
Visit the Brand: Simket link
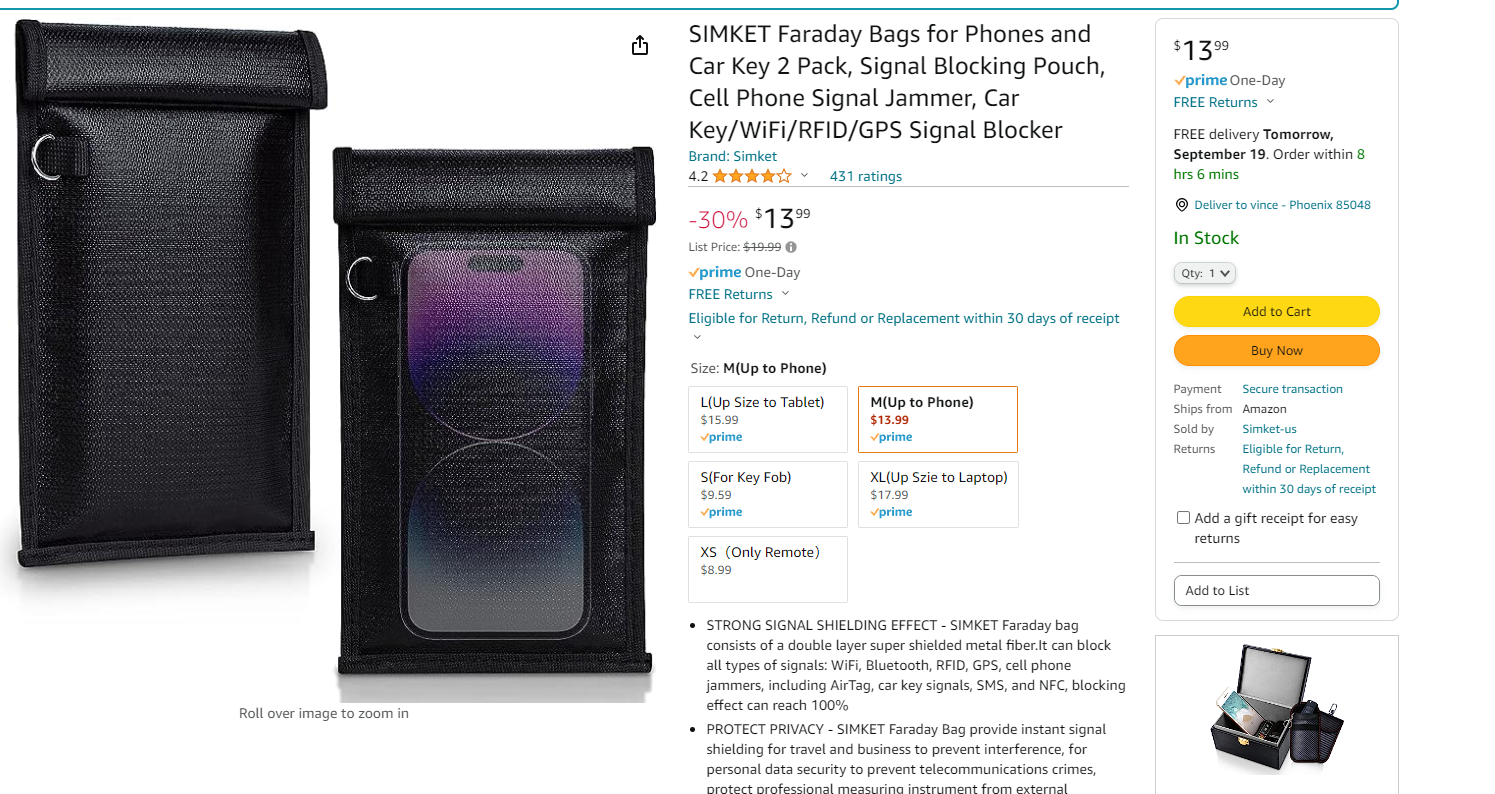coord(732,156)
